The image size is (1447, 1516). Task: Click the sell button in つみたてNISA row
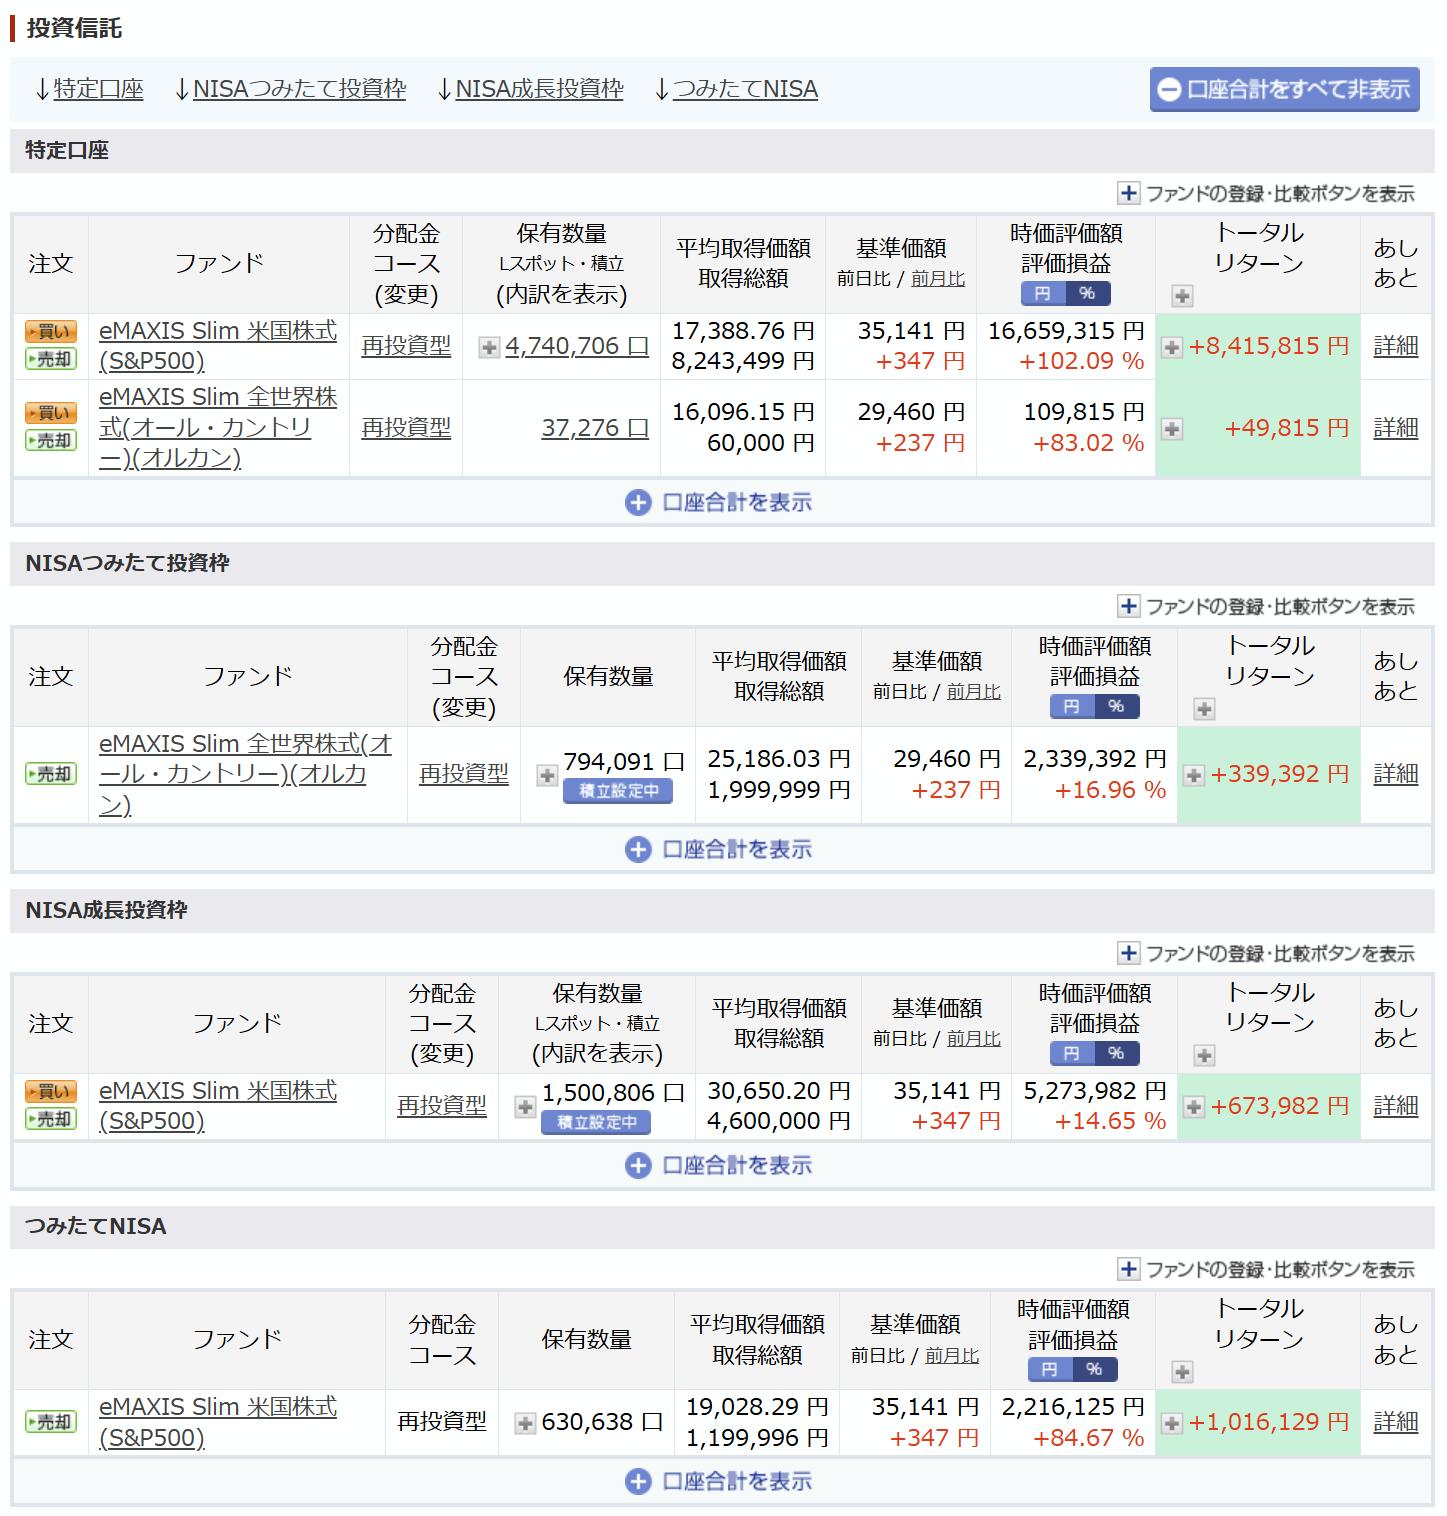[x=50, y=1422]
